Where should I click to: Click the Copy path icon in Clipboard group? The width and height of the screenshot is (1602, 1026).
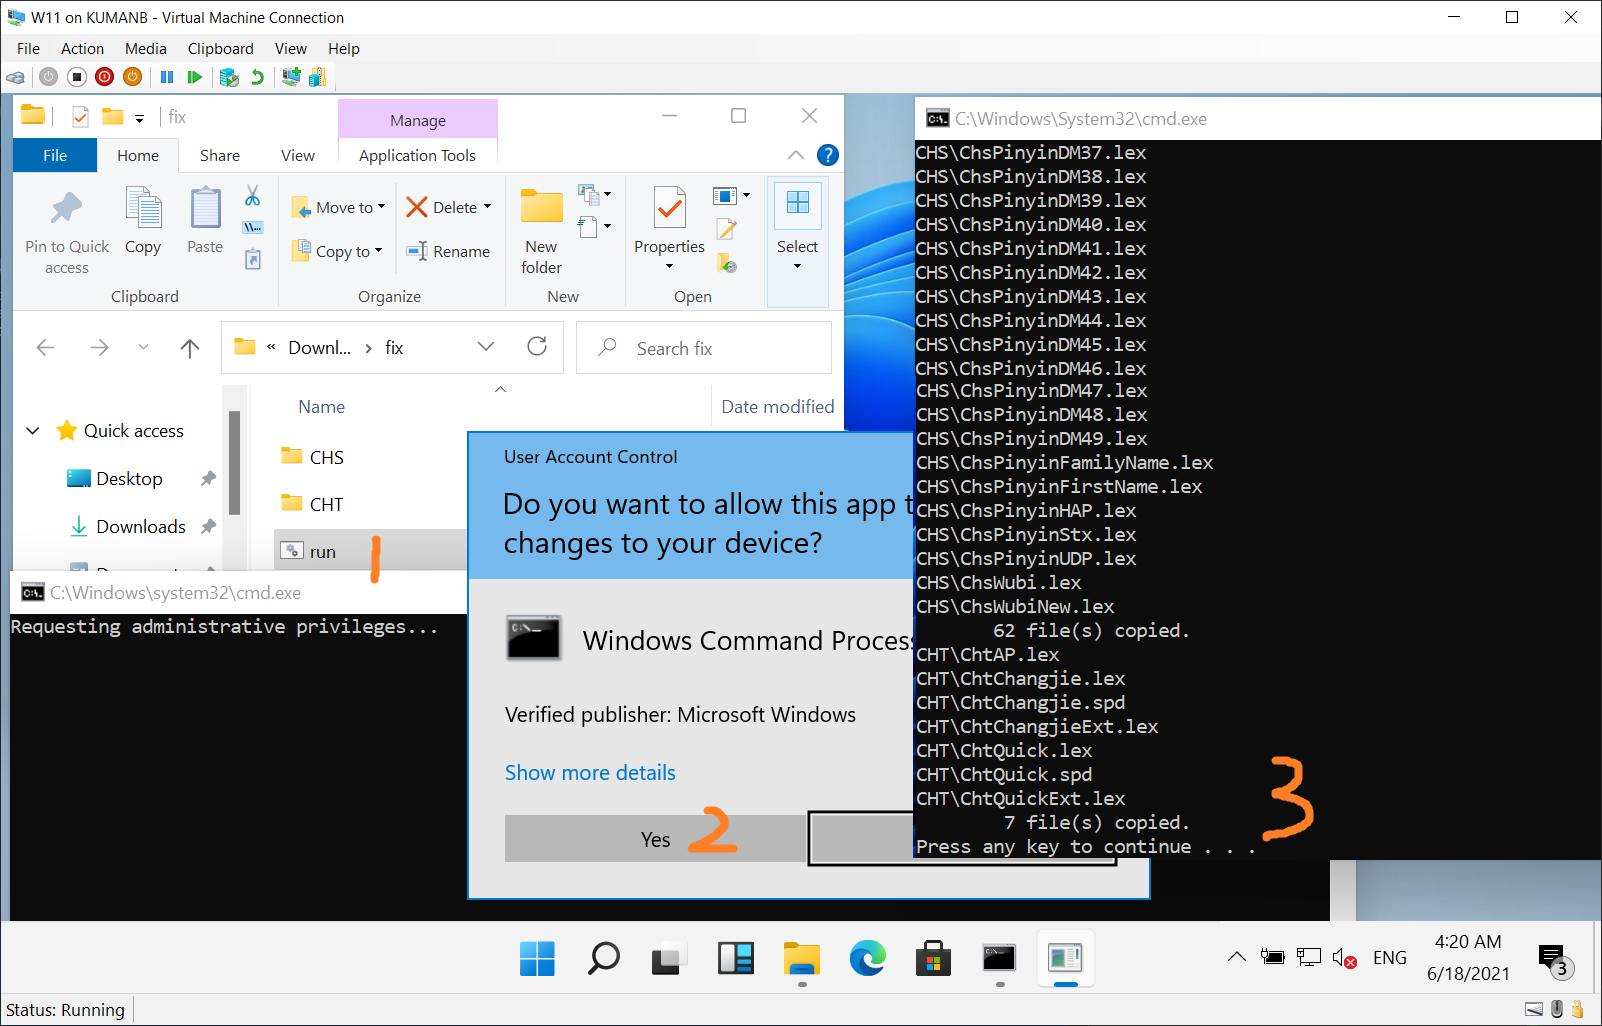click(253, 228)
